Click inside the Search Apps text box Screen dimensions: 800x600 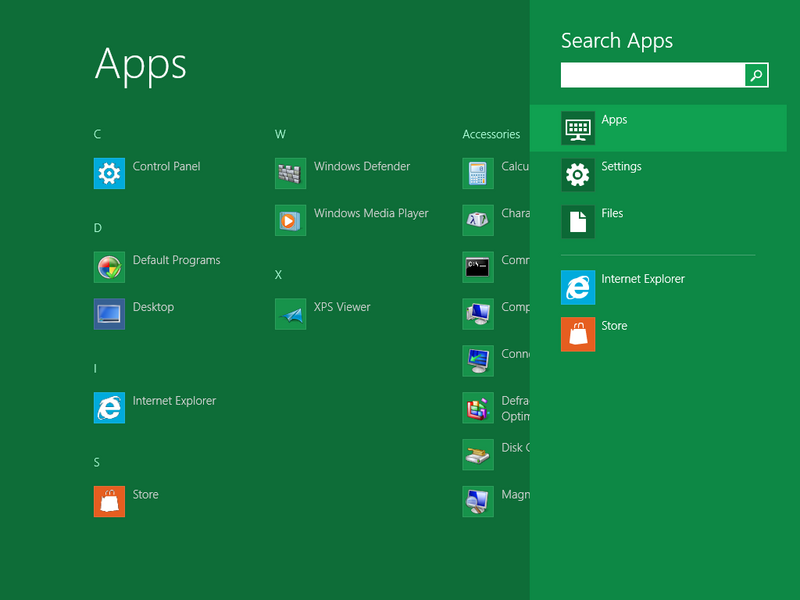tap(652, 75)
